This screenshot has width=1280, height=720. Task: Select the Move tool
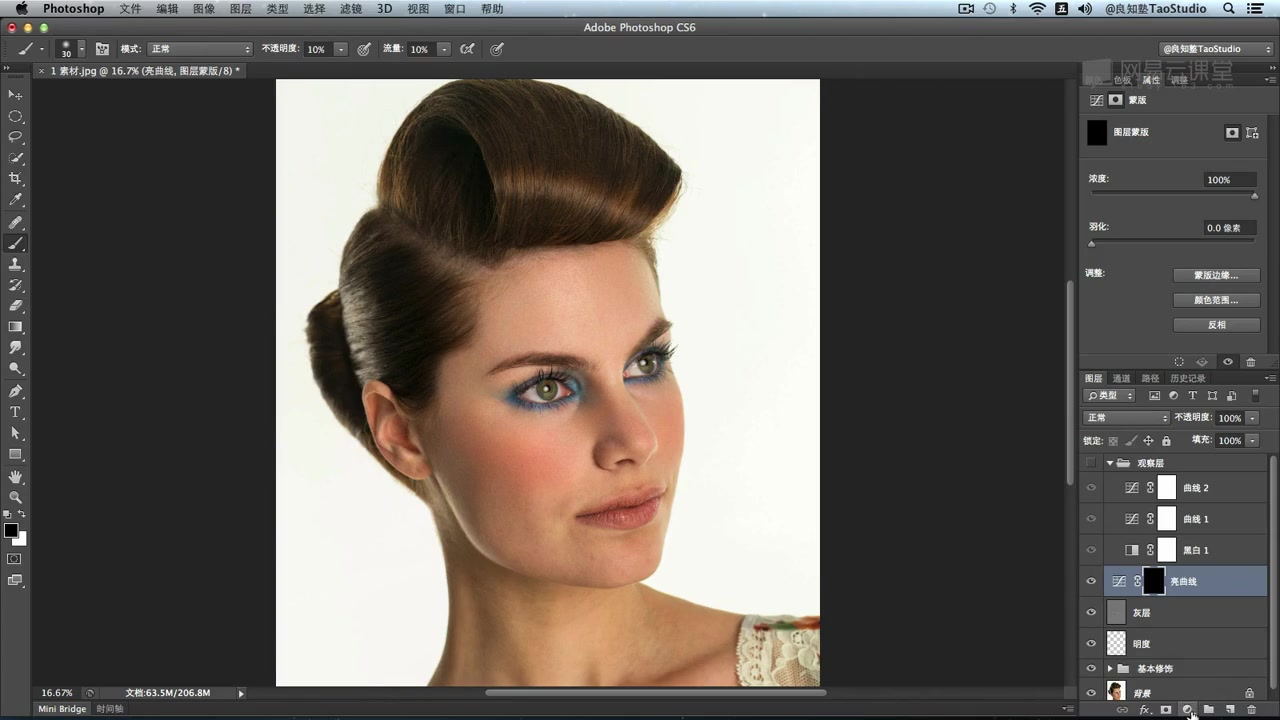click(15, 95)
